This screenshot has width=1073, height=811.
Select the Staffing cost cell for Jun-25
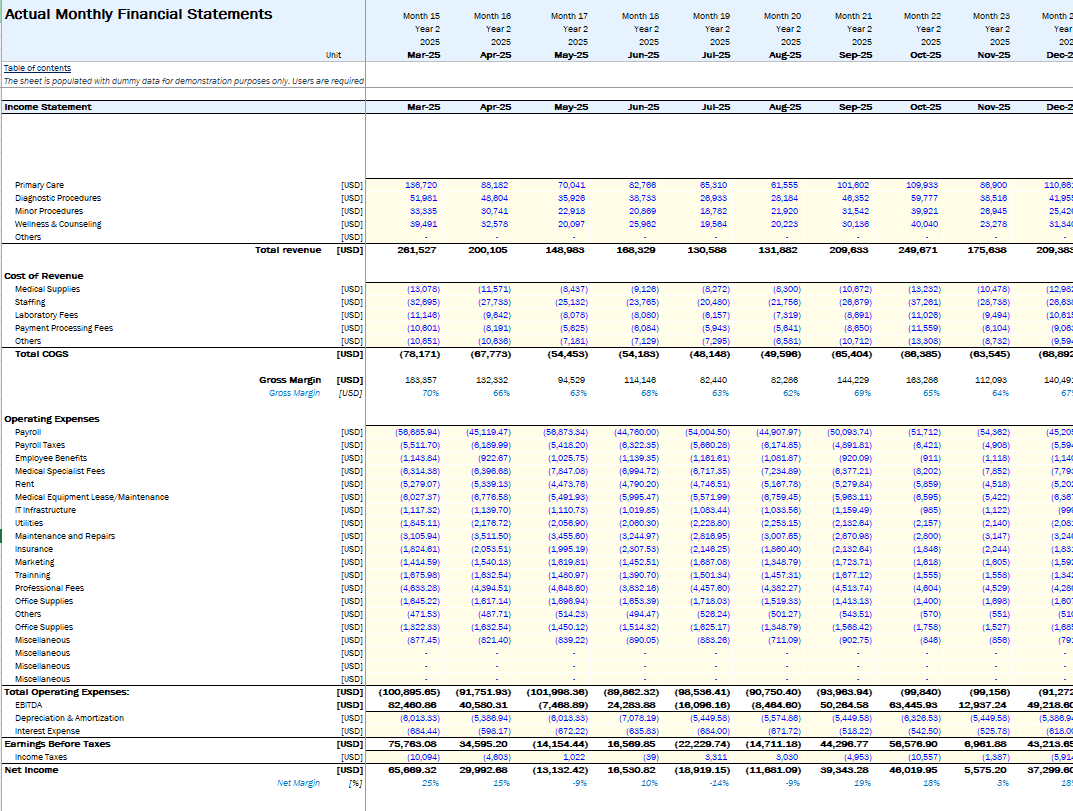tap(641, 302)
